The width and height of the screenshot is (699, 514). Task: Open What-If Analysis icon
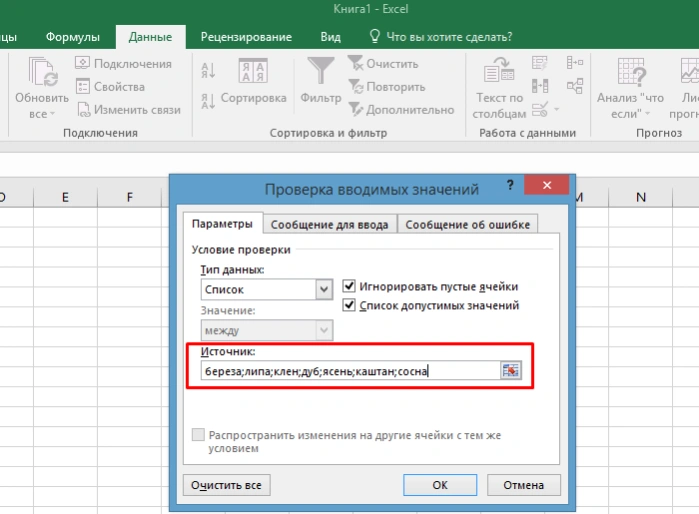point(631,71)
